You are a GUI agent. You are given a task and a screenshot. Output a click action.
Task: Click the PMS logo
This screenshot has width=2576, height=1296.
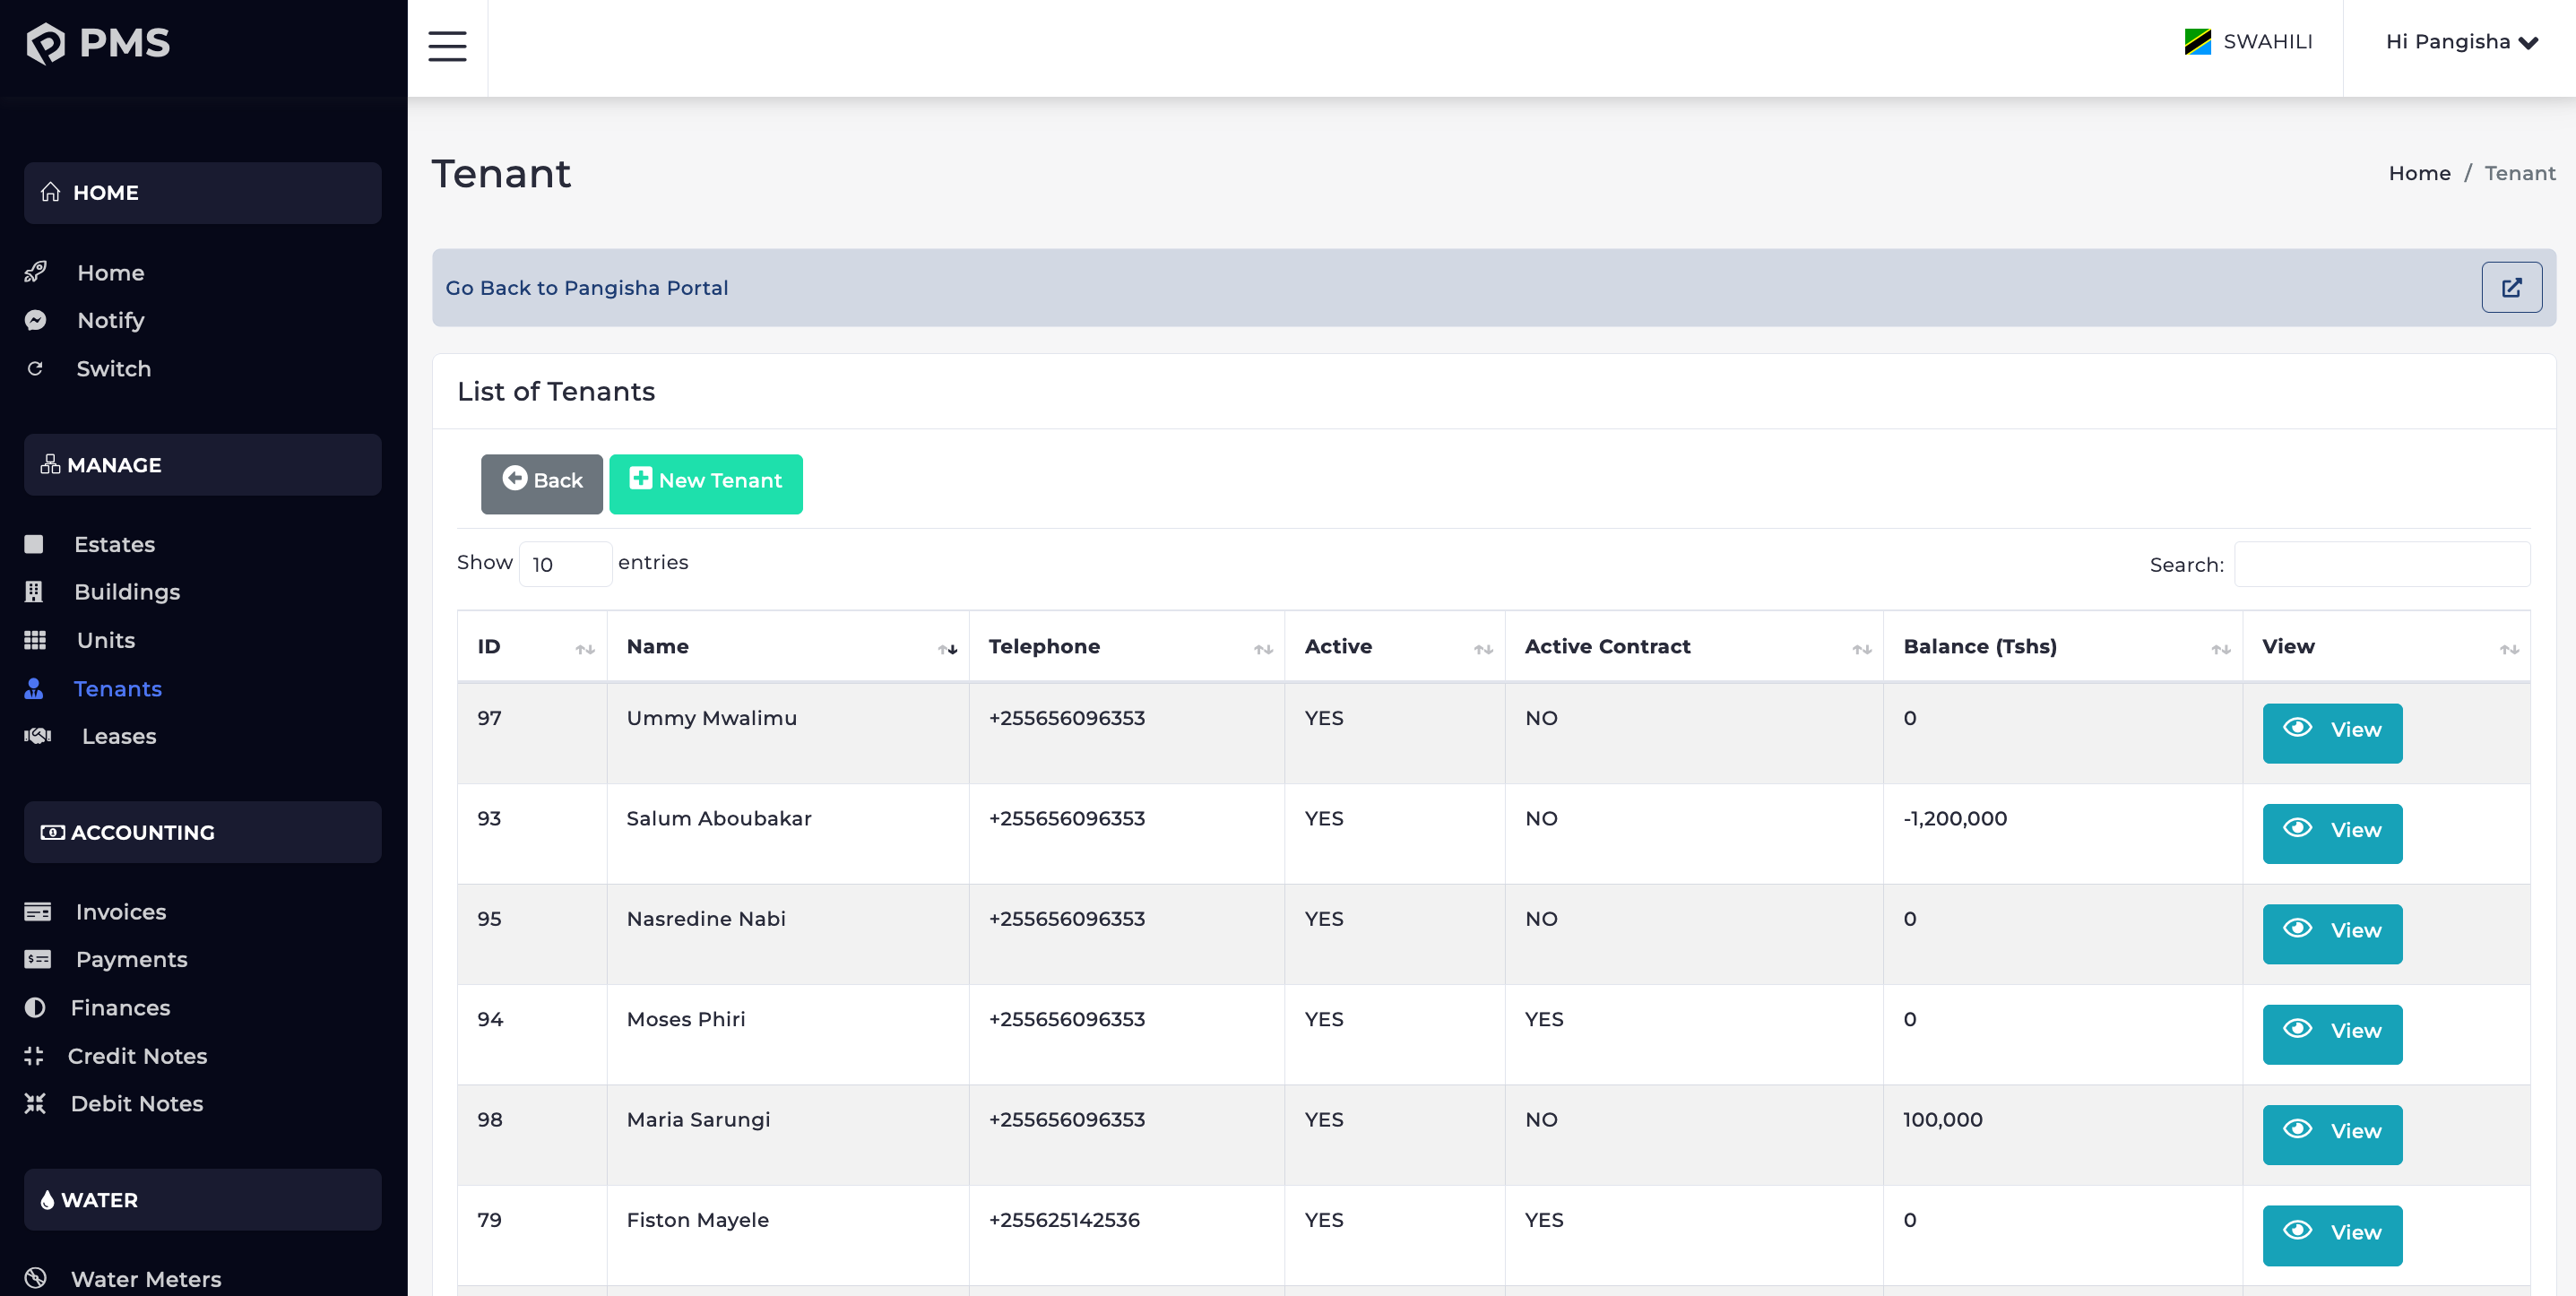click(x=98, y=43)
